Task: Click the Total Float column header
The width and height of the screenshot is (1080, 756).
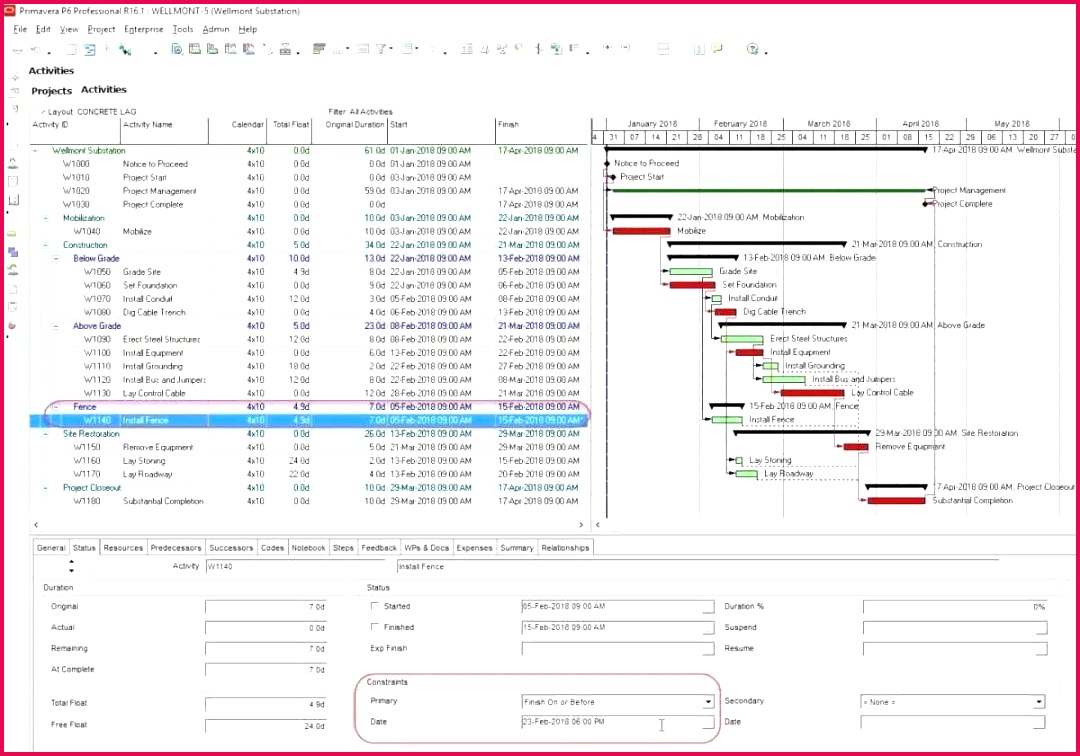Action: (289, 125)
